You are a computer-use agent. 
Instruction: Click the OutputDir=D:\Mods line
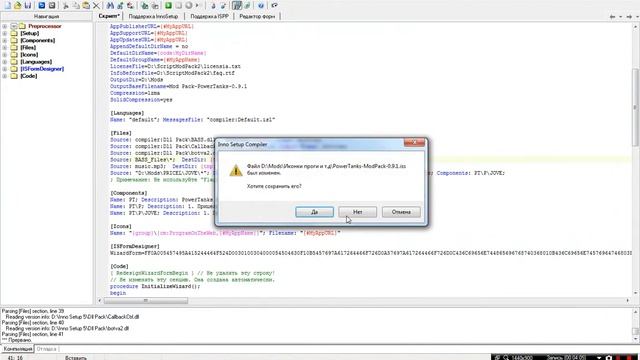pyautogui.click(x=136, y=80)
